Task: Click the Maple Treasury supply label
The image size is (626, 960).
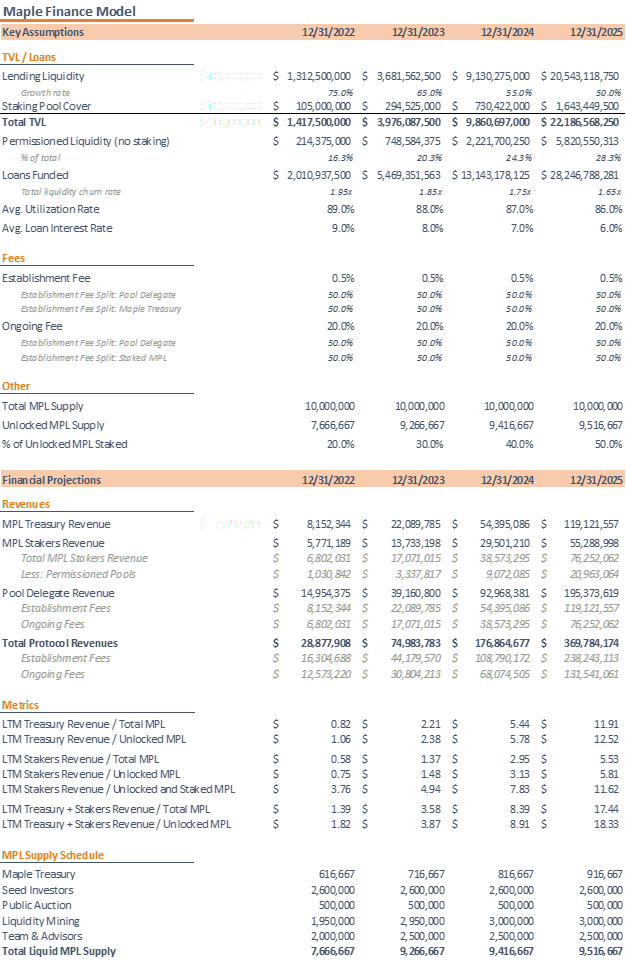Action: click(39, 874)
